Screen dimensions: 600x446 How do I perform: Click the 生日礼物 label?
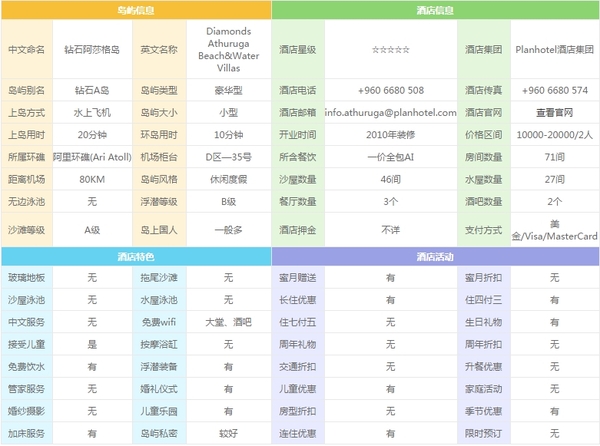pos(484,322)
